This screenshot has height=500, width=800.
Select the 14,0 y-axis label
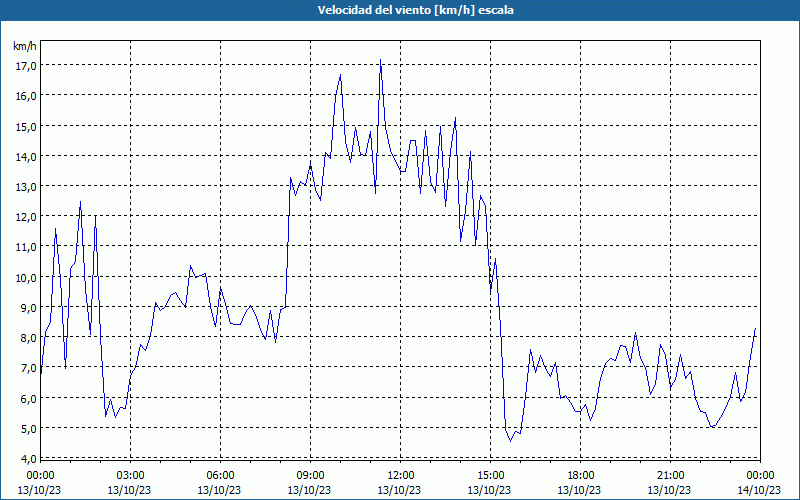(x=25, y=157)
